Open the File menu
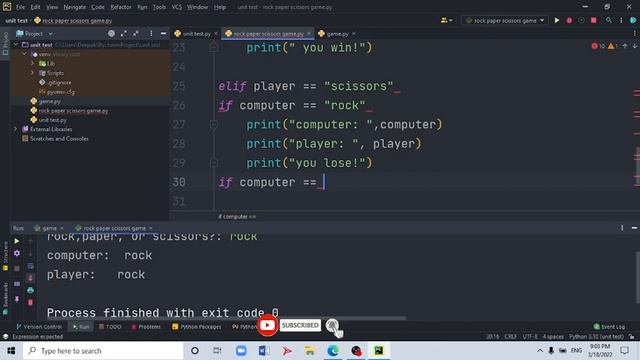The height and width of the screenshot is (360, 640). click(20, 7)
